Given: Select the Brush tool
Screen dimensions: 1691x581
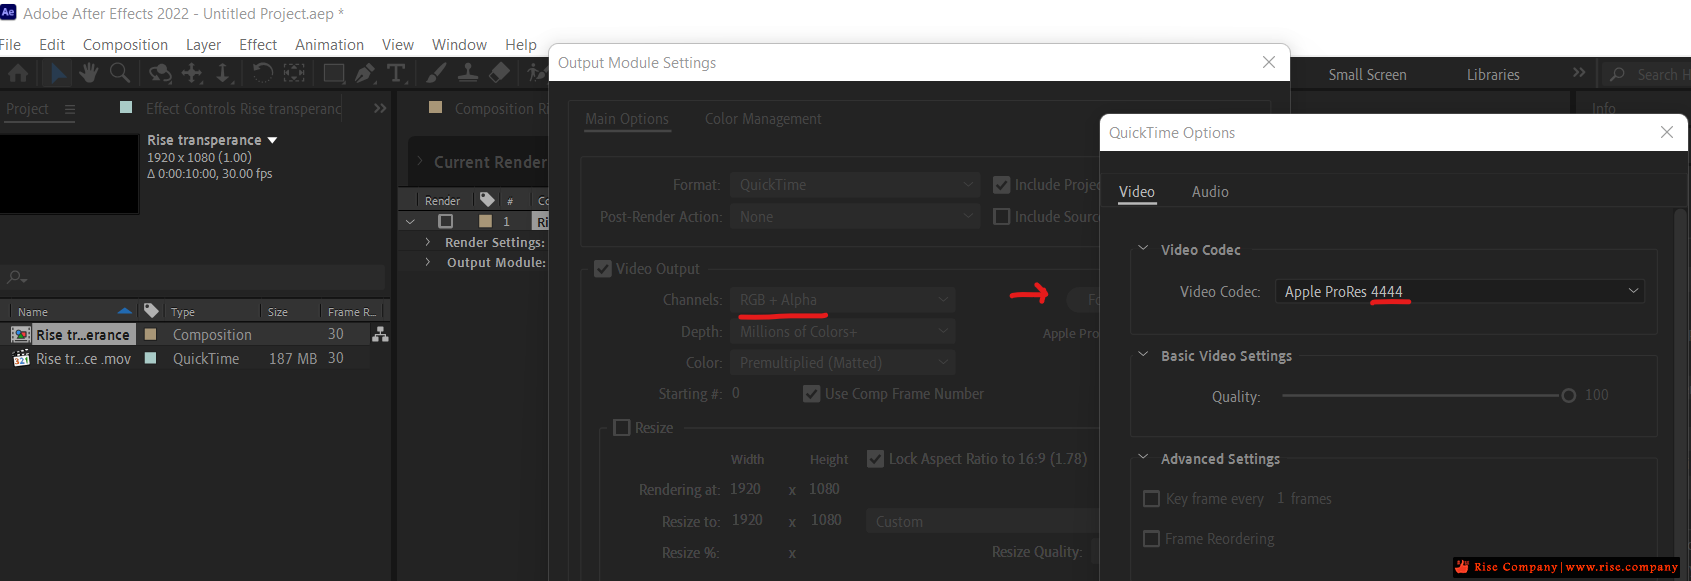Looking at the screenshot, I should coord(436,73).
